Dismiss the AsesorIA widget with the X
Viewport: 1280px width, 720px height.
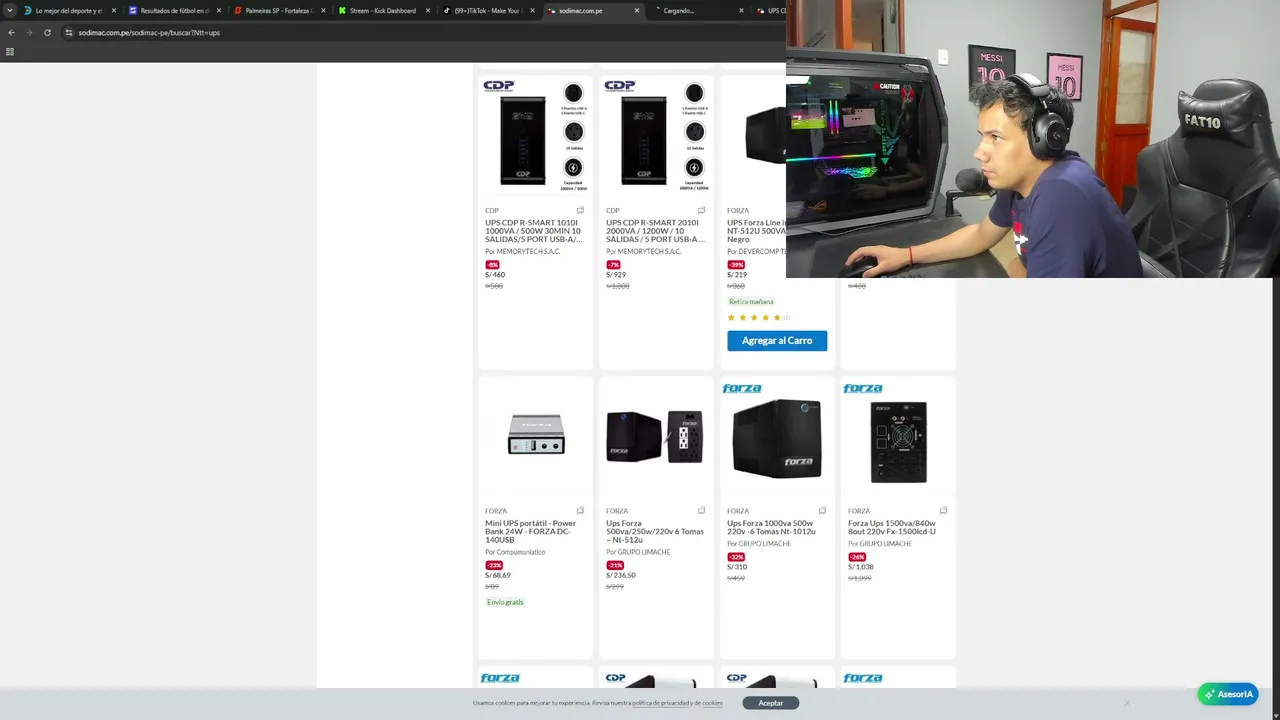(1127, 703)
